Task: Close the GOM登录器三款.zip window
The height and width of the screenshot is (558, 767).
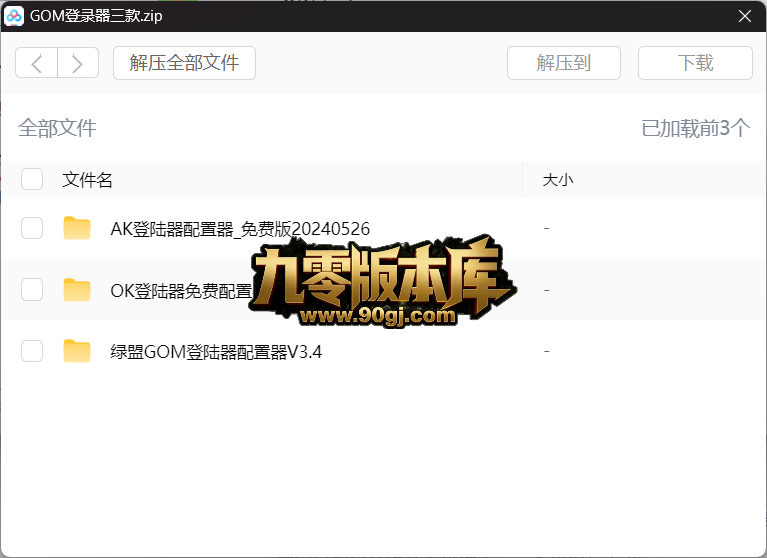Action: [745, 16]
